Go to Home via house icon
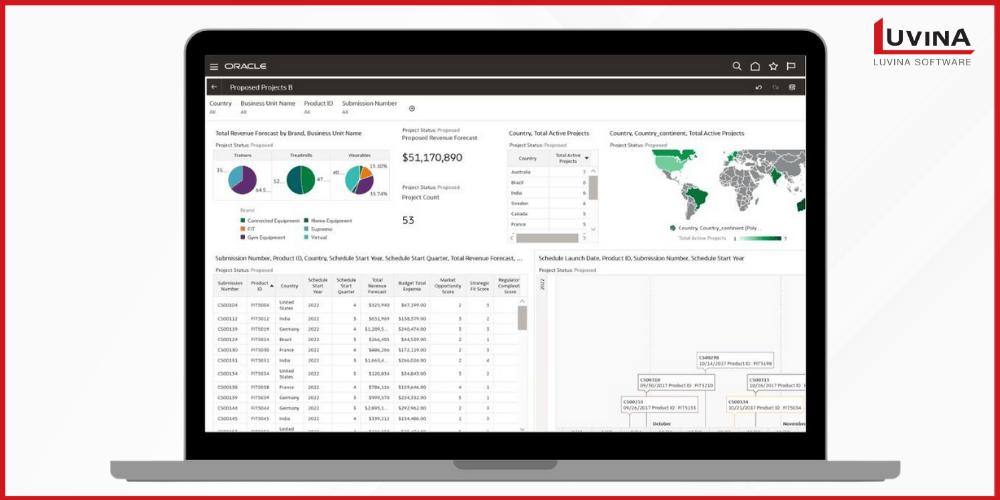 [755, 66]
